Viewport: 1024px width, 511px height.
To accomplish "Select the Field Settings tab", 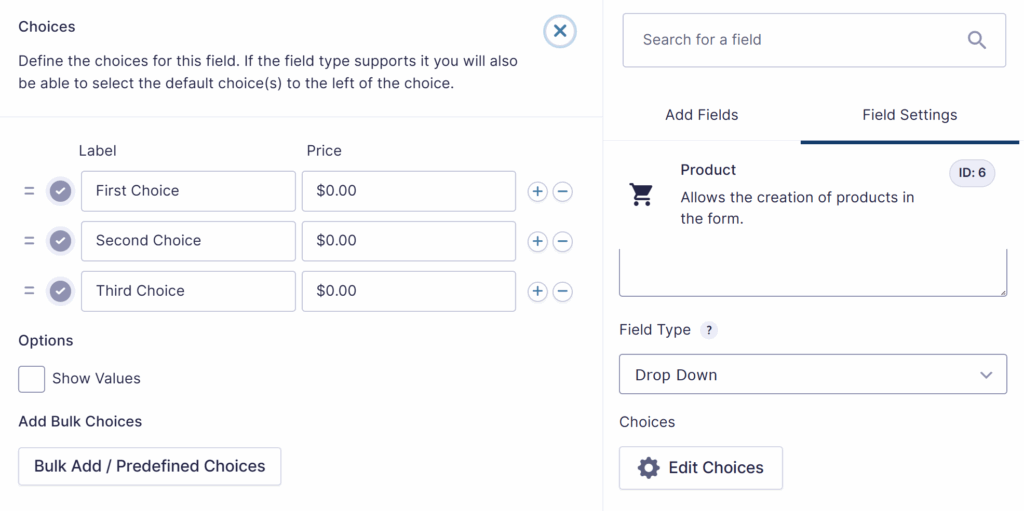I will (909, 115).
